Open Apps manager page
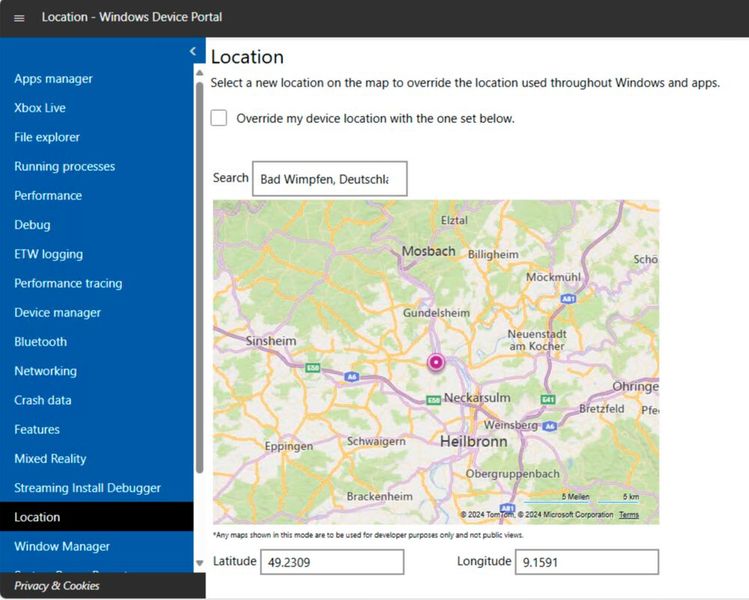 point(54,79)
